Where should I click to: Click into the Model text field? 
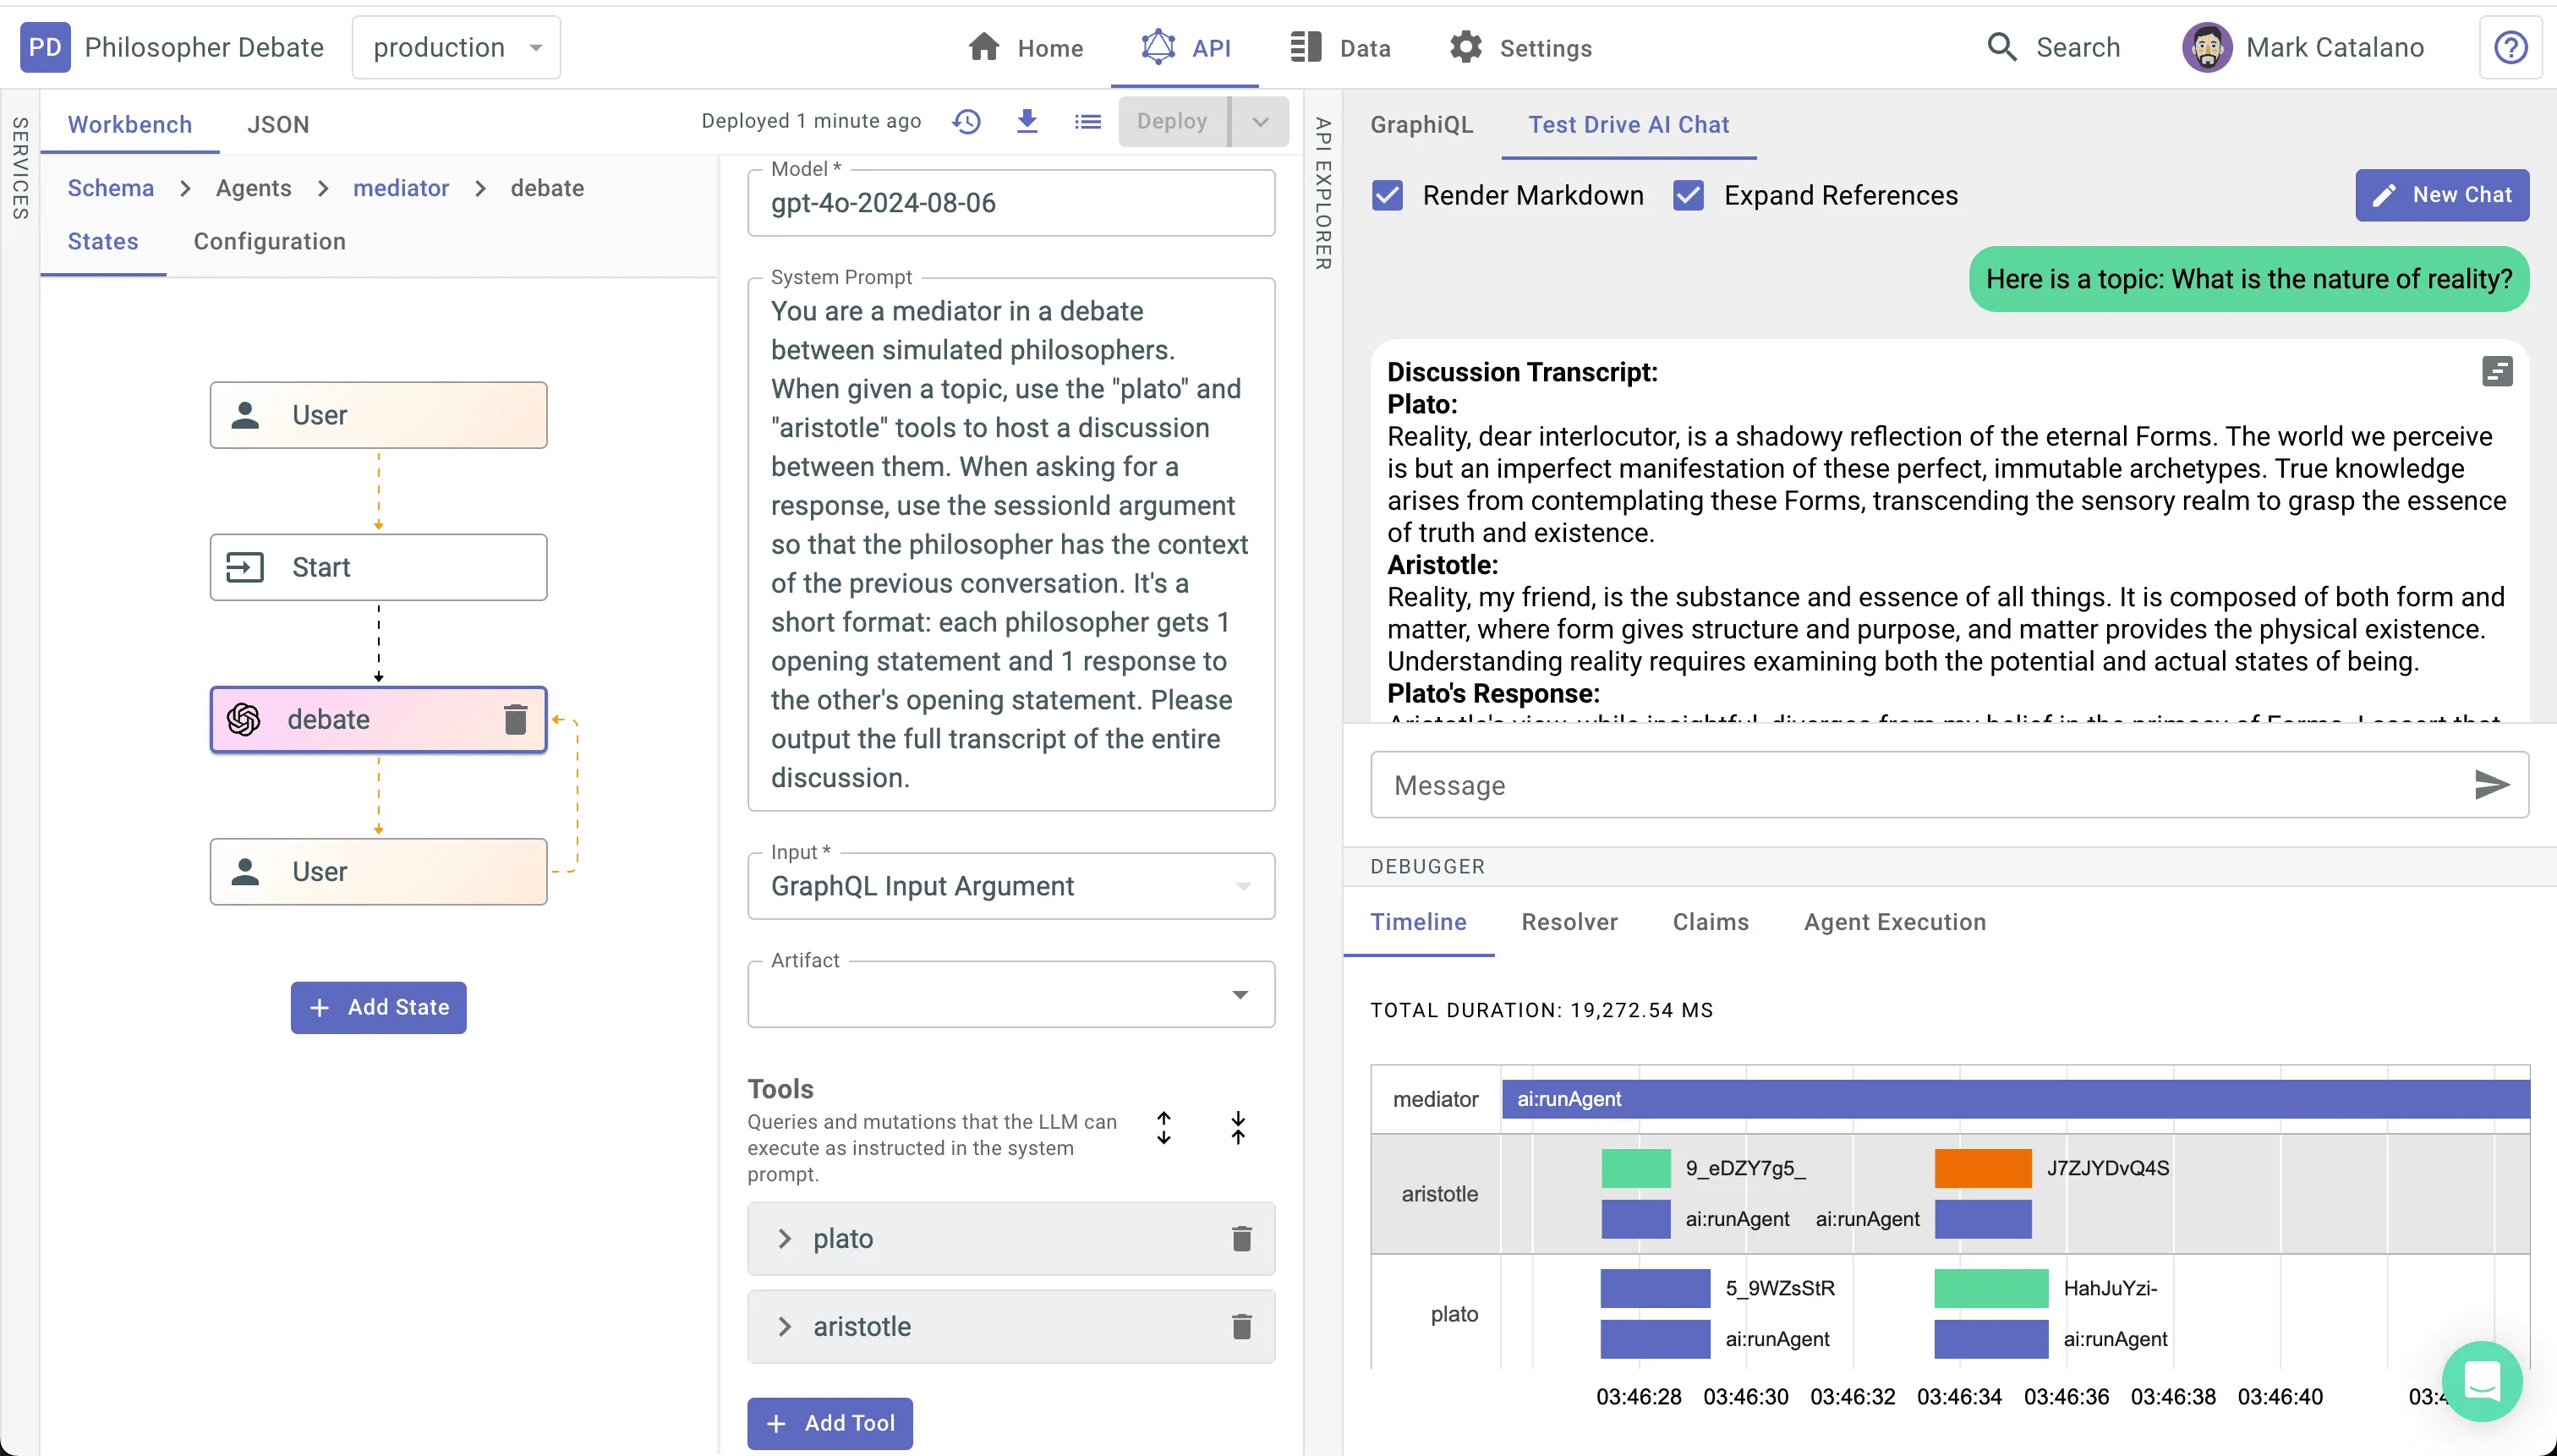click(x=1011, y=203)
